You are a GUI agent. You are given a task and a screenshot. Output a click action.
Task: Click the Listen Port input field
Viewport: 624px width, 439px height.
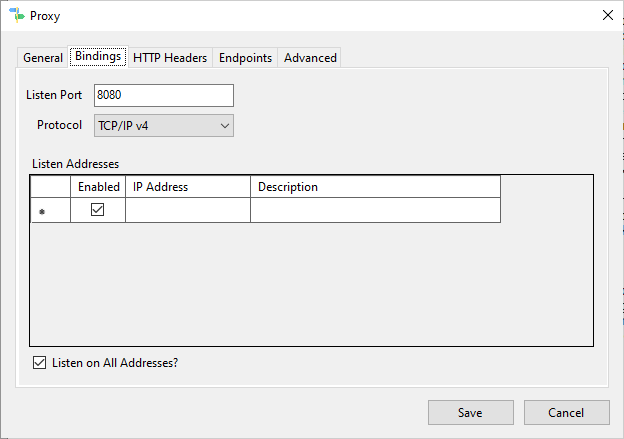pyautogui.click(x=164, y=95)
